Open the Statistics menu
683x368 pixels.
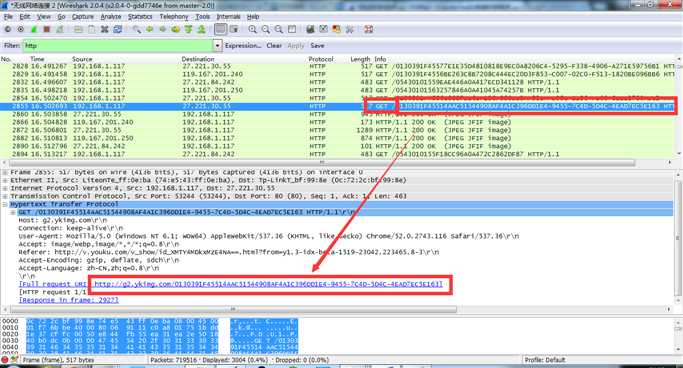coord(140,17)
